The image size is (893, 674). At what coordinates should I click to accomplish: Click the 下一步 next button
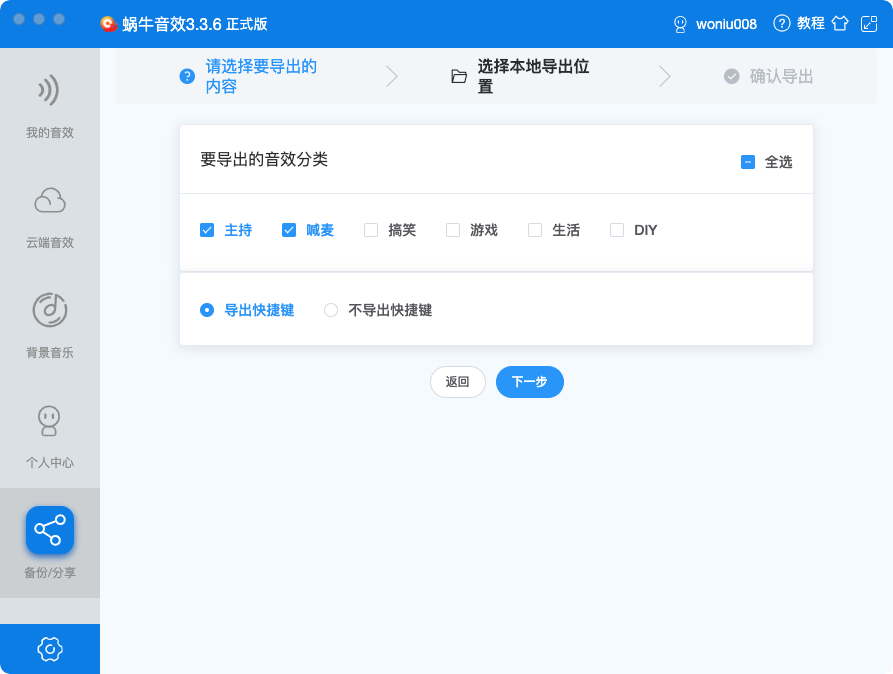coord(530,382)
